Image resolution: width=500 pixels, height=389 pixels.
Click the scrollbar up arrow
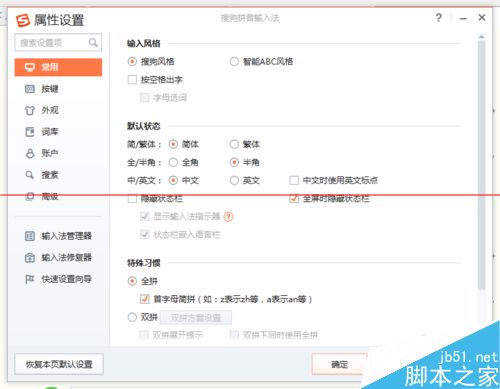481,36
